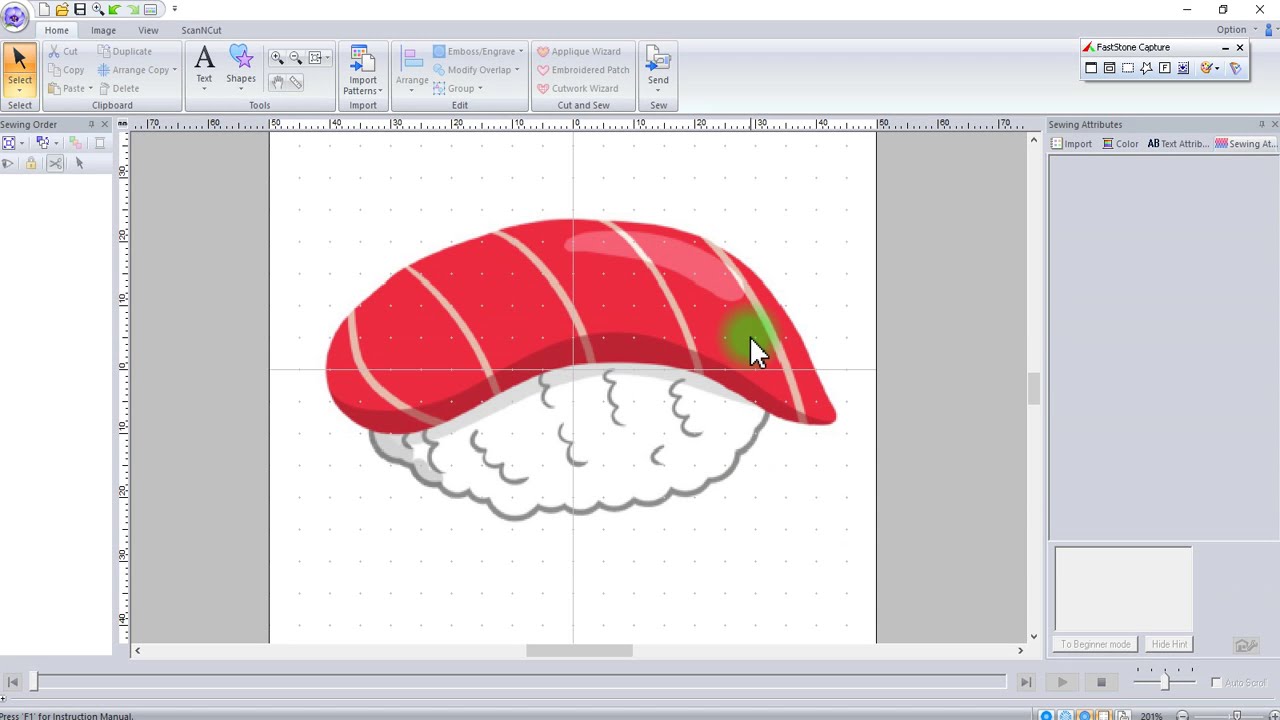Capture scrolling window in FastStone Capture

pyautogui.click(x=1183, y=68)
